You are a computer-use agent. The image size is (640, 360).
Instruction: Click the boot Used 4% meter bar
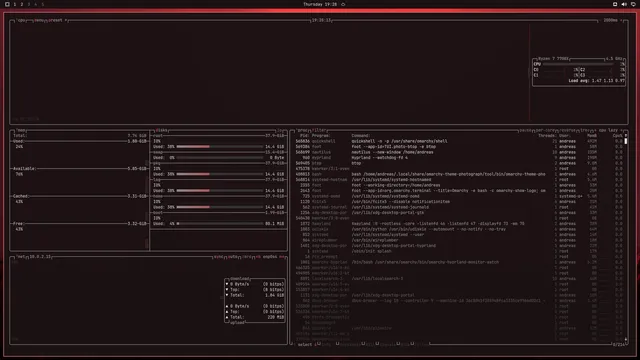click(220, 224)
